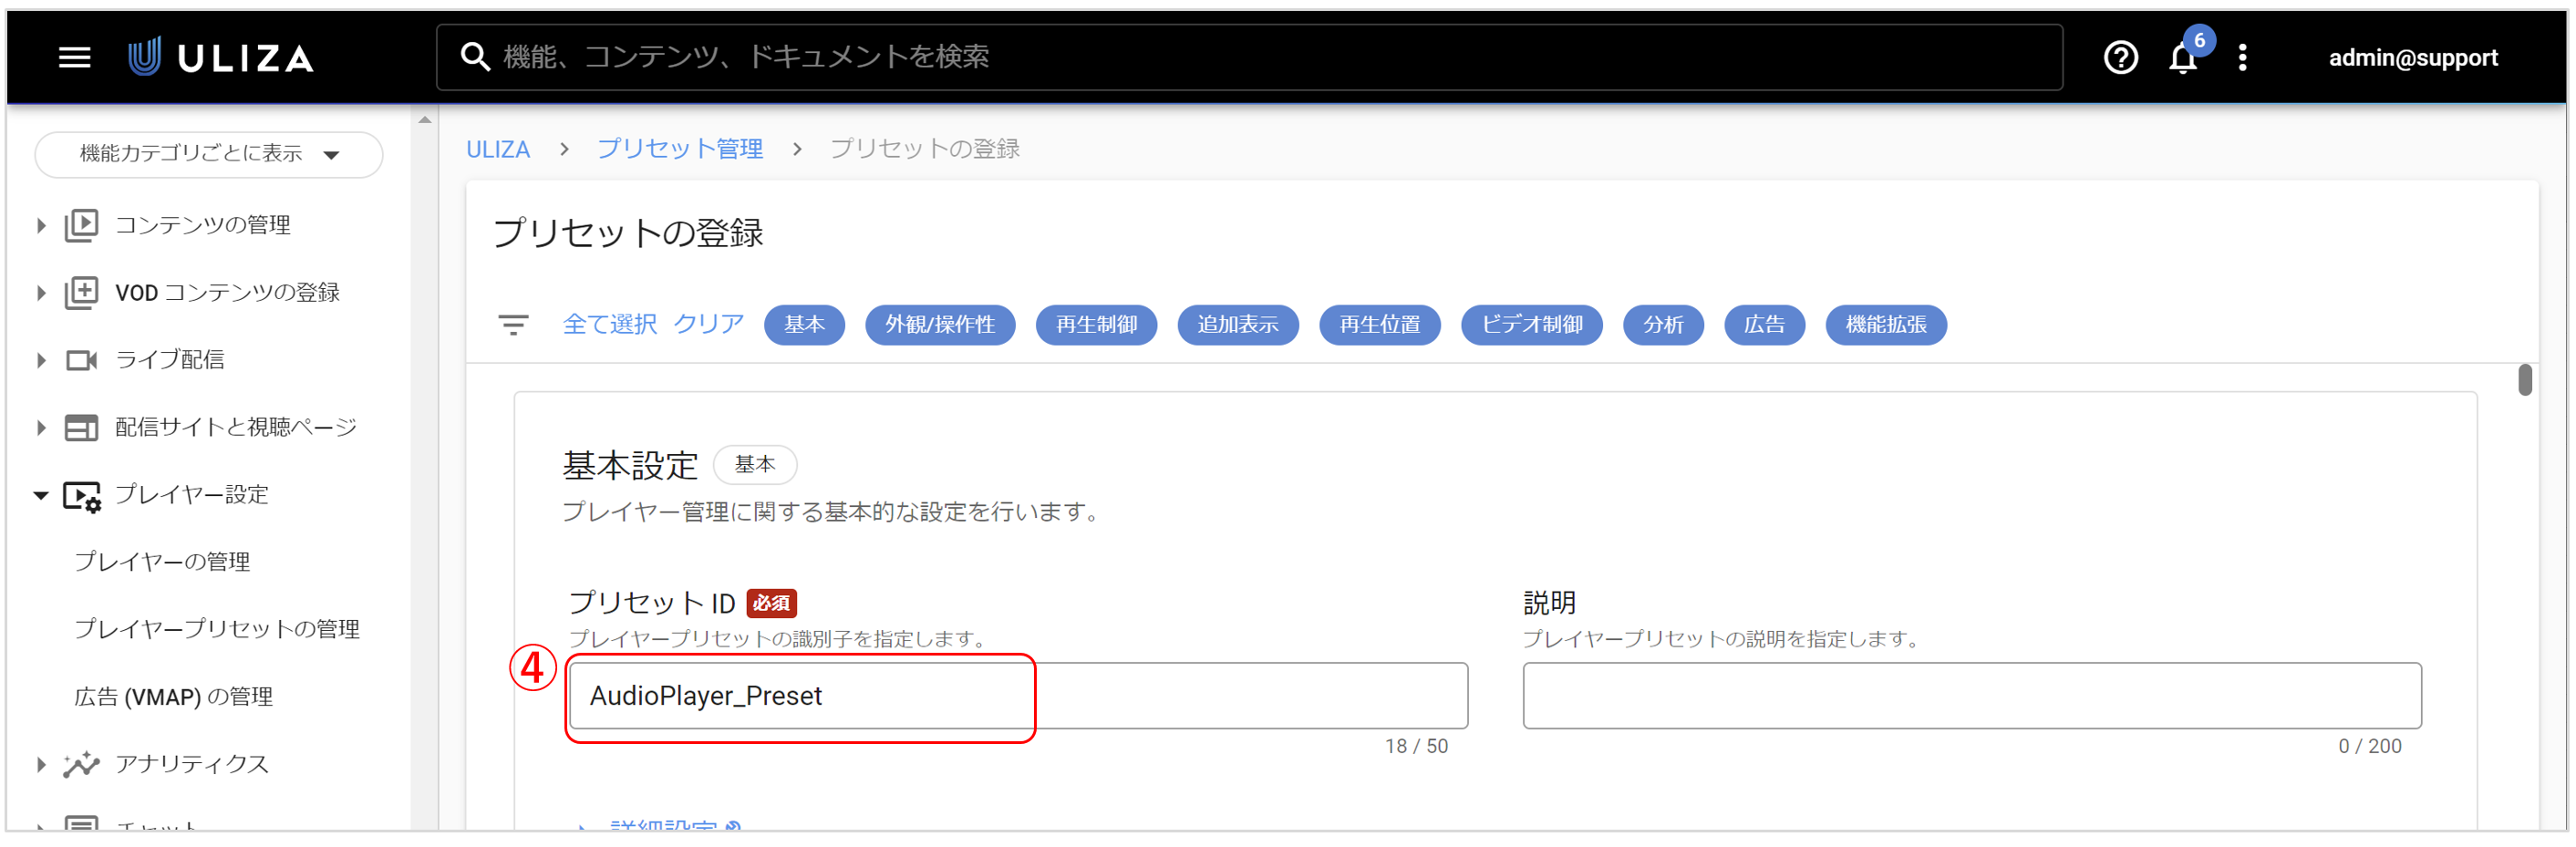Toggle the ビデオ制御 filter chip
The image size is (2576, 847).
click(1532, 324)
